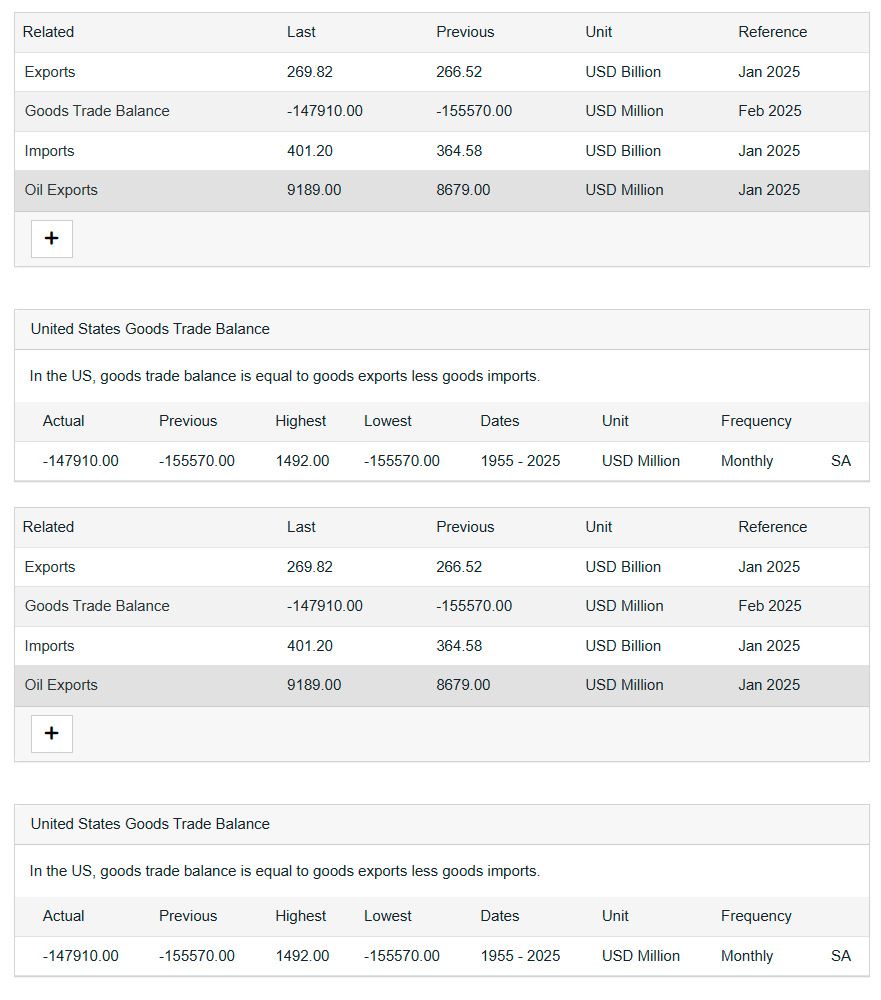Open the Imports link in the upper table
Image resolution: width=881 pixels, height=1000 pixels.
49,151
